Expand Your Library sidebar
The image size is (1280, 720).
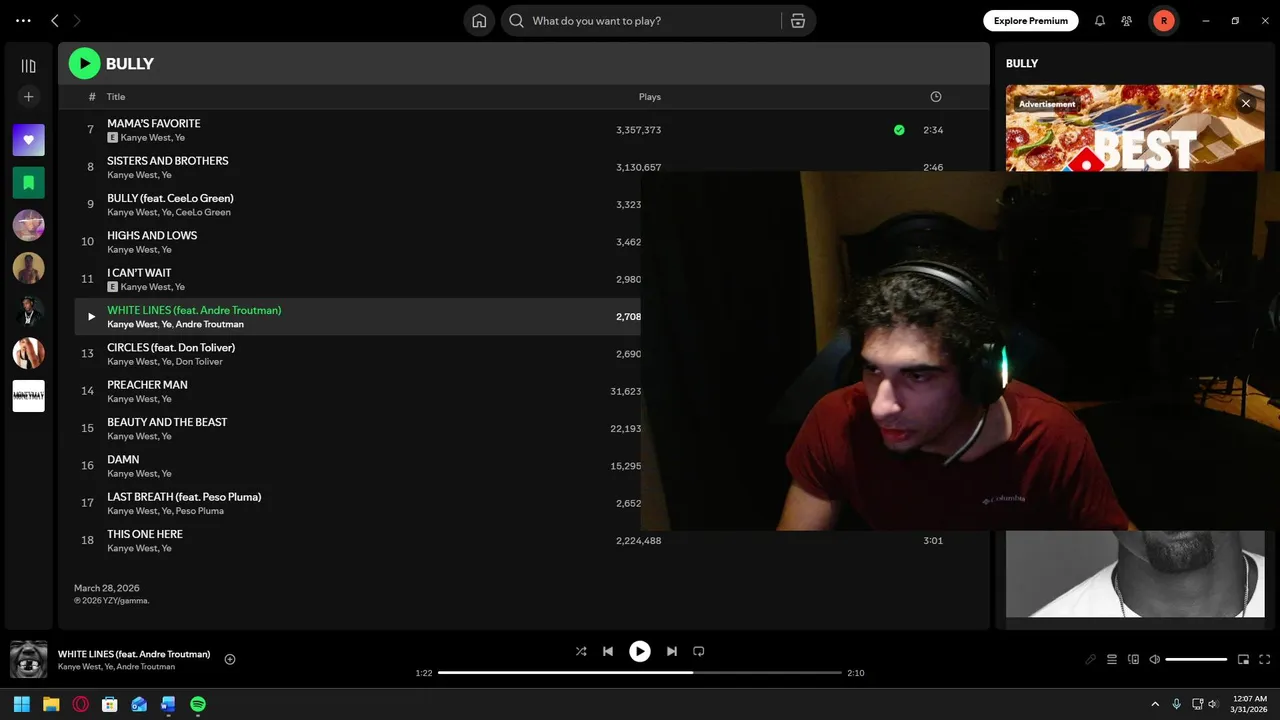(x=28, y=66)
